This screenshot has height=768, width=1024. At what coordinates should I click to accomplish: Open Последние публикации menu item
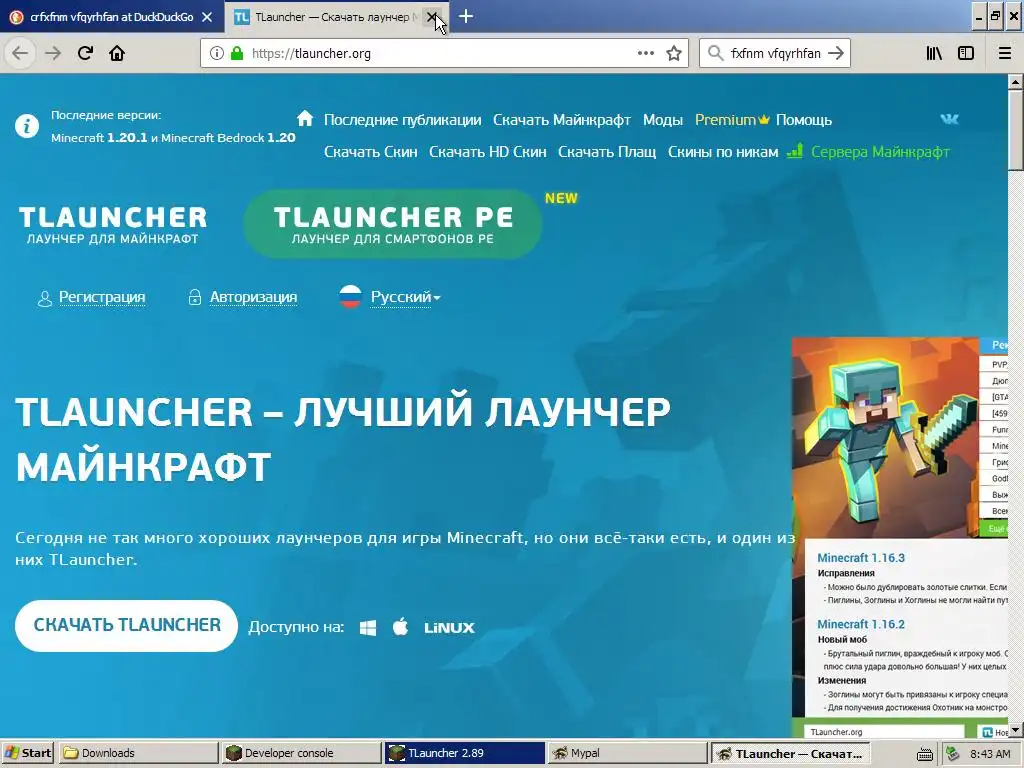pos(402,120)
